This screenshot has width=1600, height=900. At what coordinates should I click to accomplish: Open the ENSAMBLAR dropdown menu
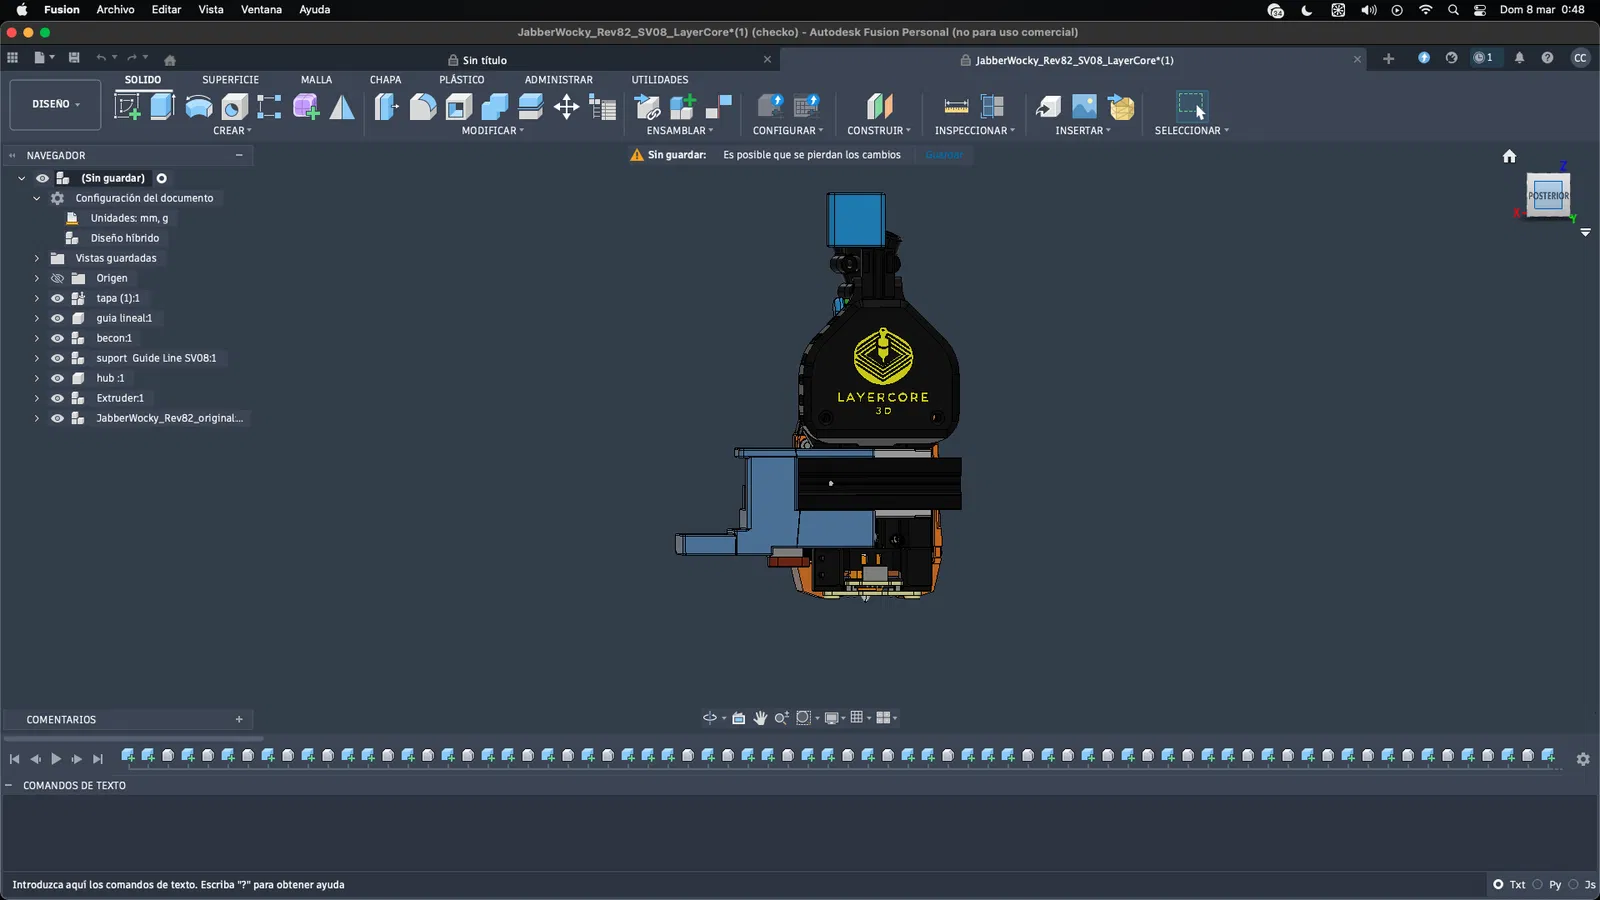click(x=680, y=131)
